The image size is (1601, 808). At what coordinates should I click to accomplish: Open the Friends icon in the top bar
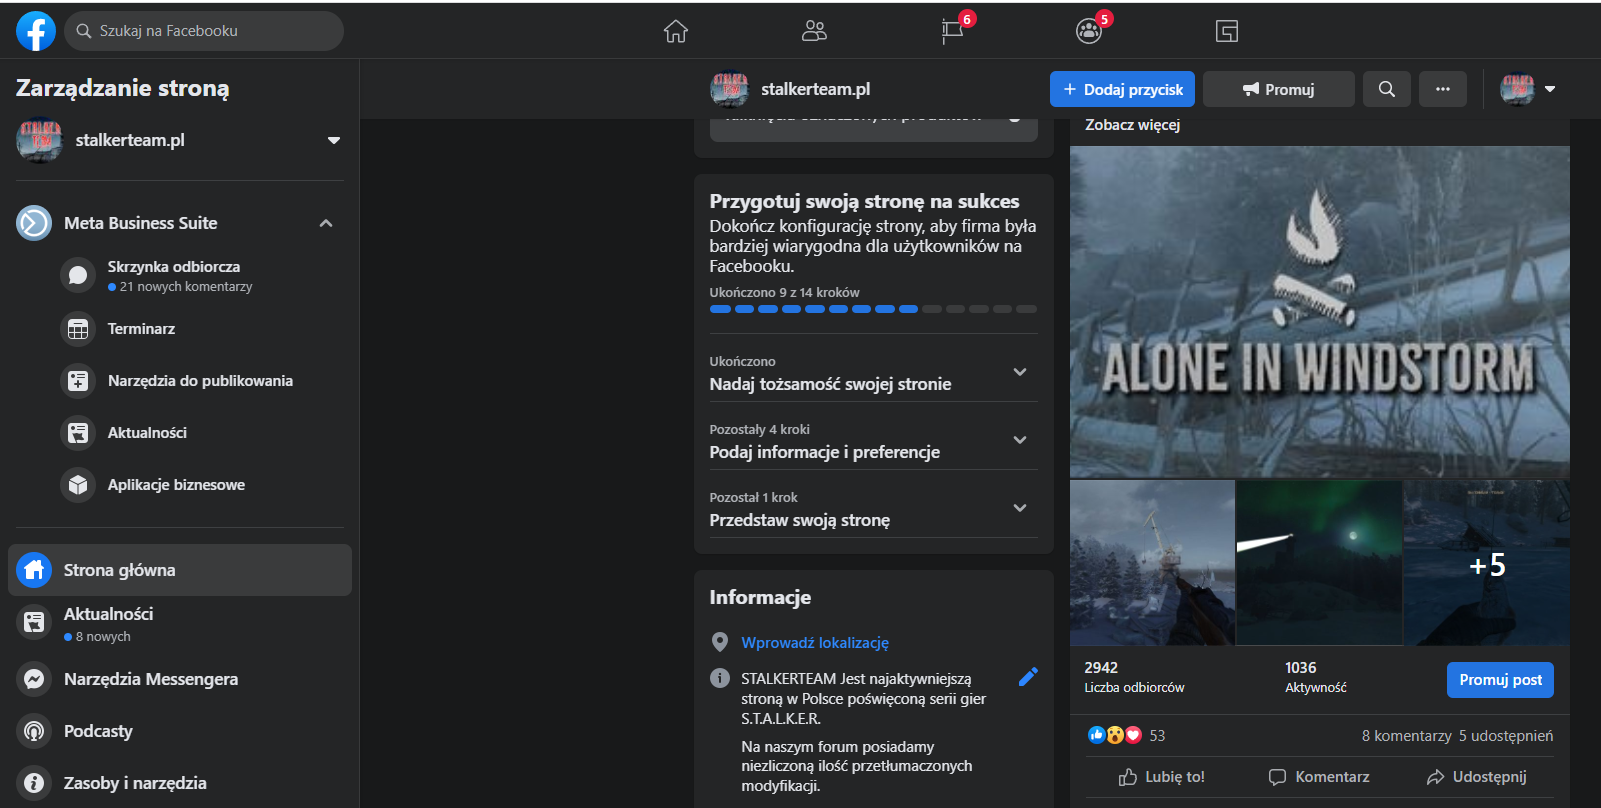[x=814, y=31]
